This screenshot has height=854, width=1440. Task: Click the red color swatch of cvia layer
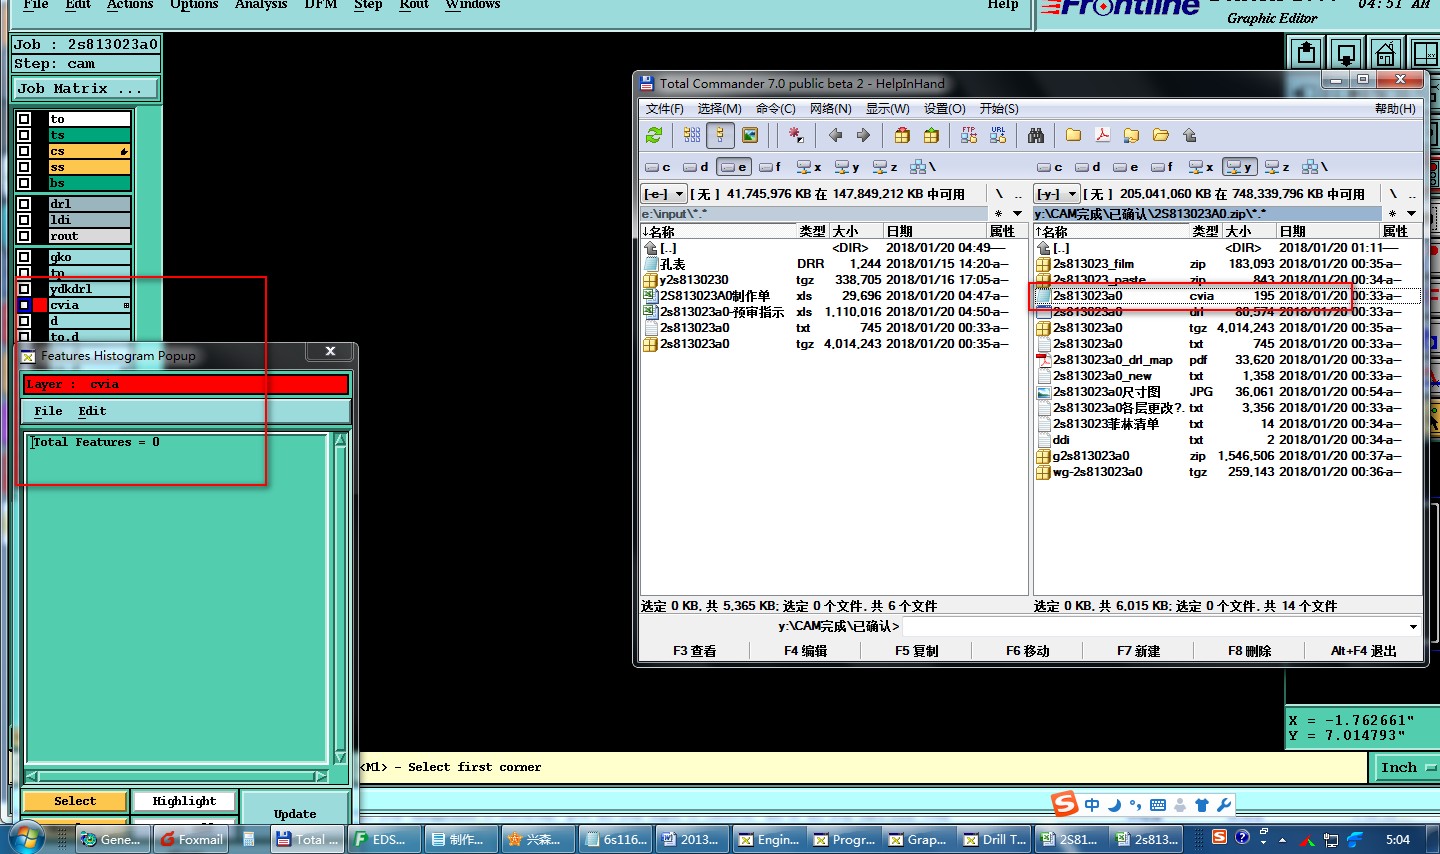tap(40, 305)
